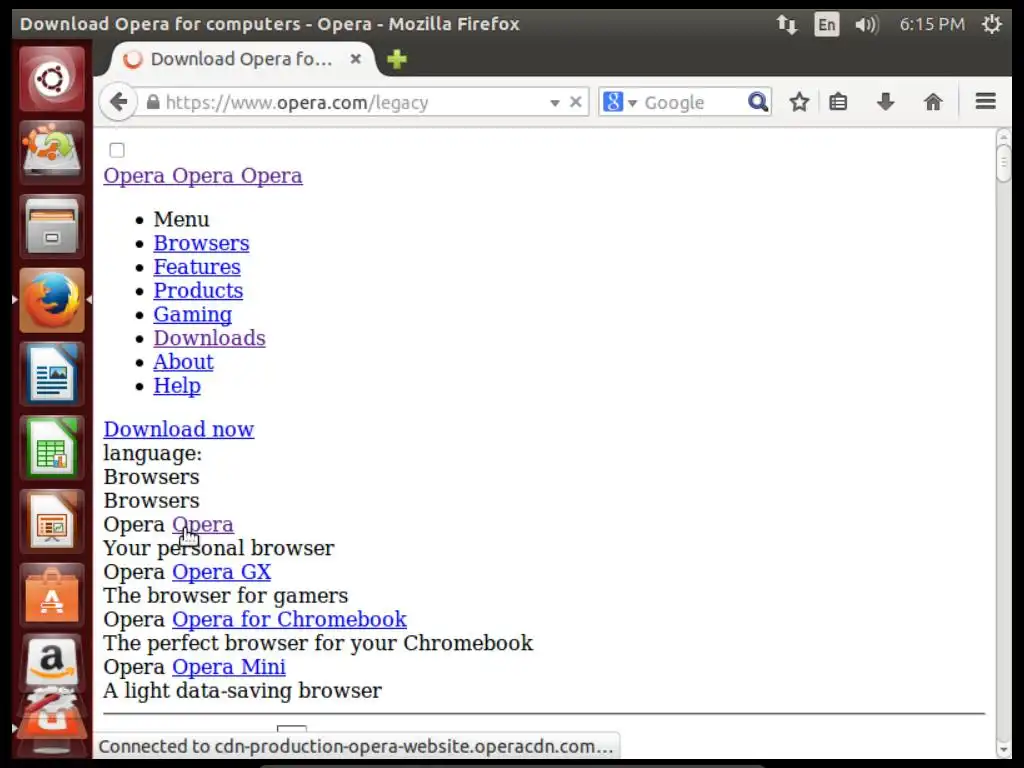Screen dimensions: 1024x768
Task: Expand URL history dropdown arrow
Action: 554,103
